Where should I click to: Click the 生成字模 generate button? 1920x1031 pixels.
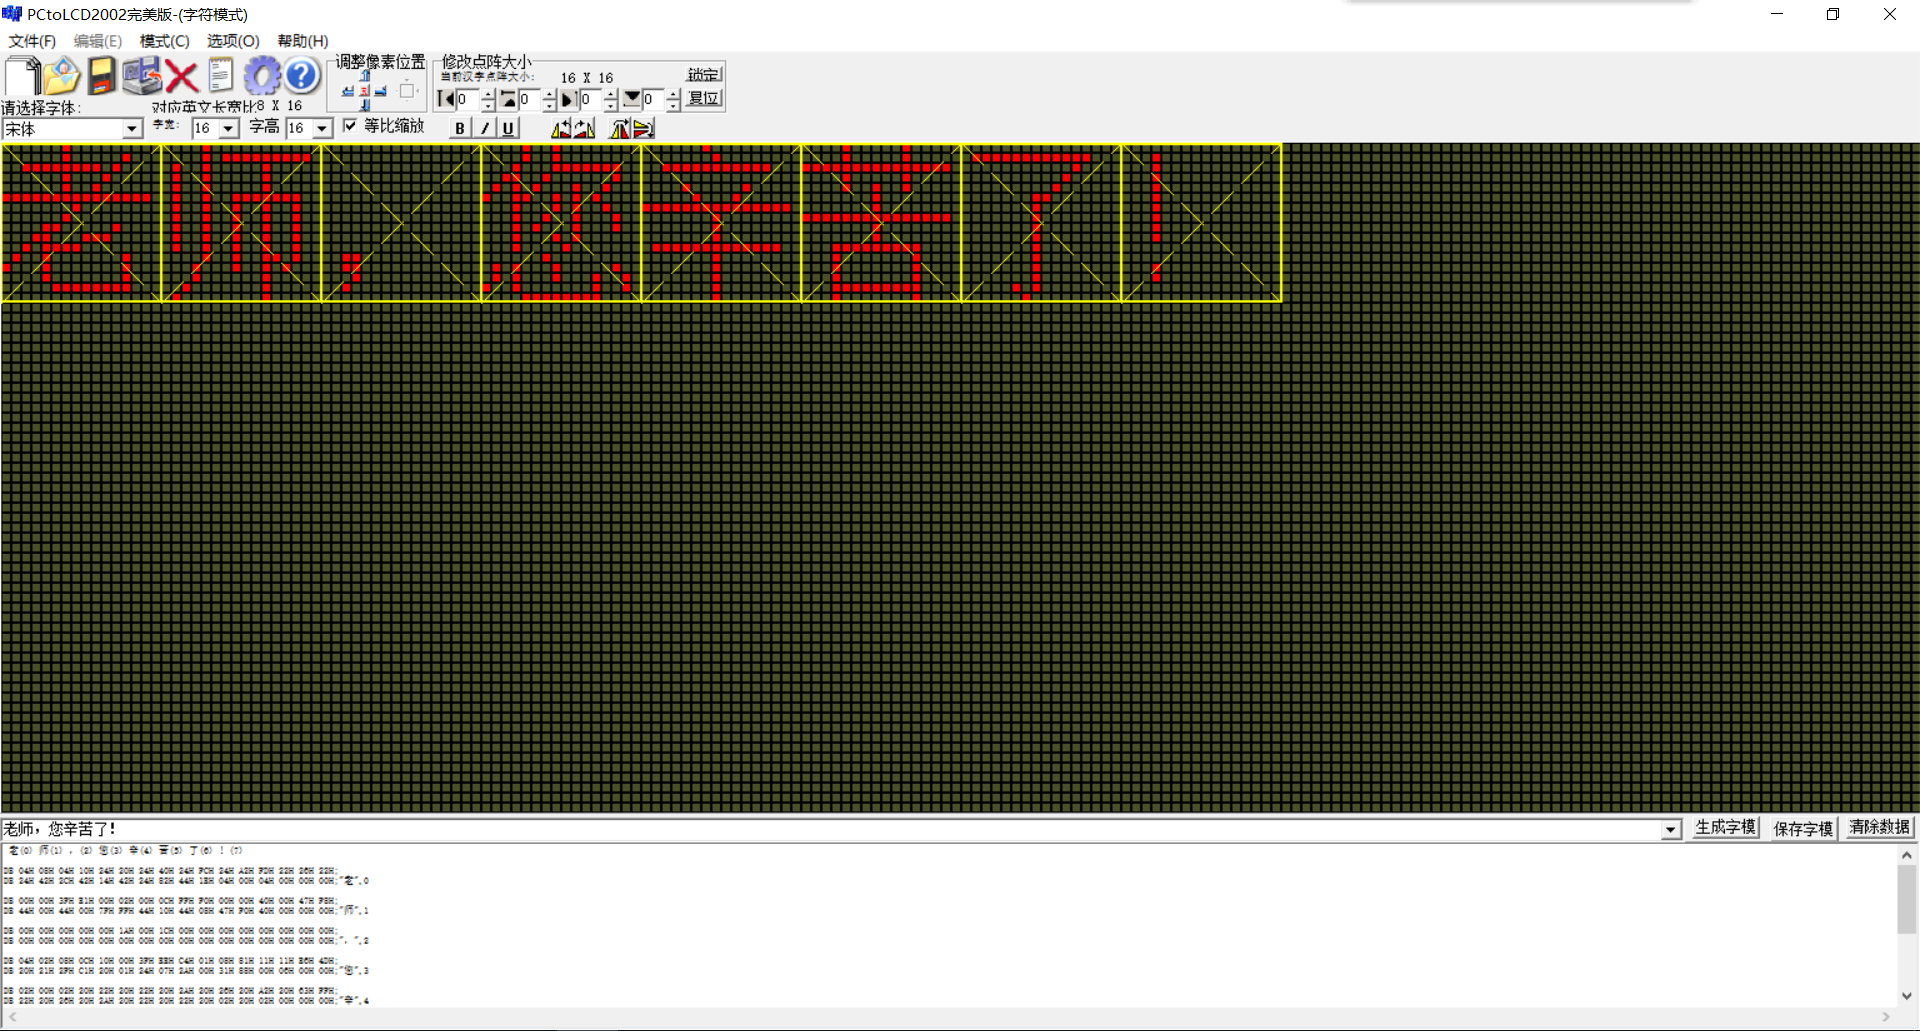tap(1725, 828)
